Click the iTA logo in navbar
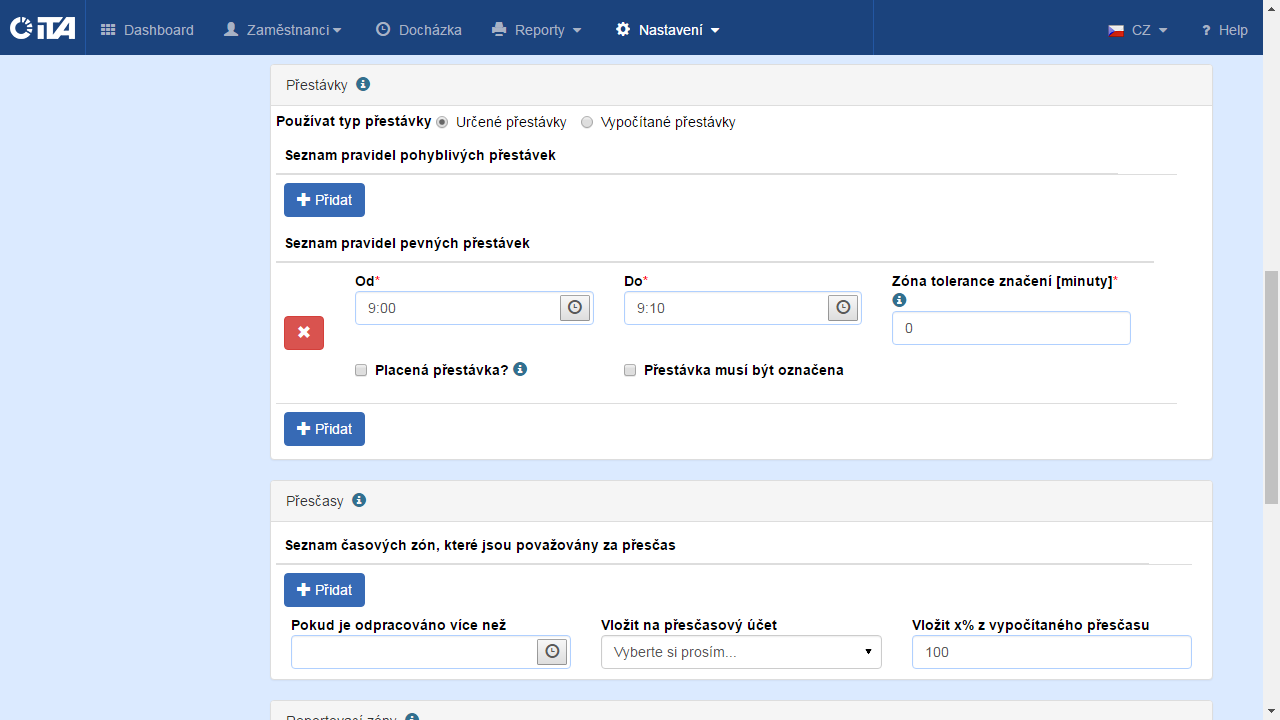The width and height of the screenshot is (1280, 720). click(x=42, y=28)
